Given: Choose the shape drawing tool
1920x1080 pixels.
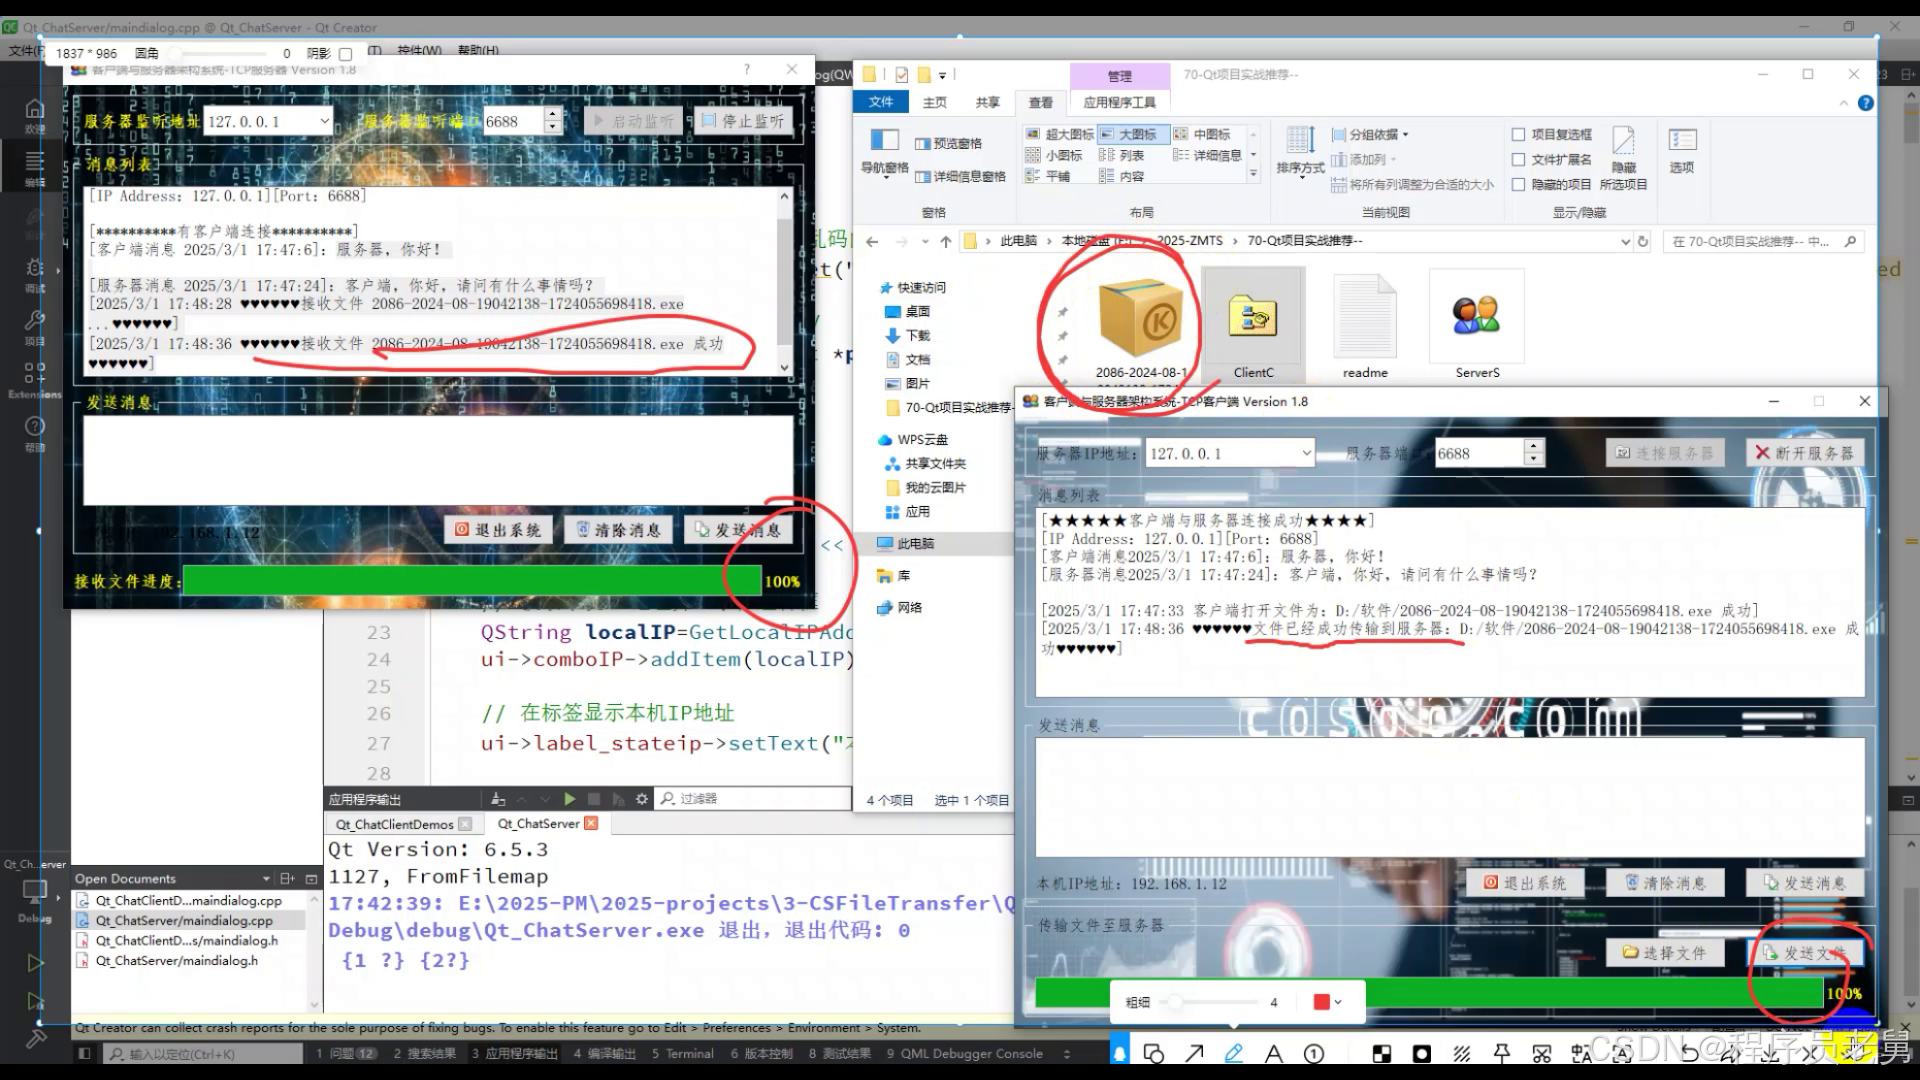Looking at the screenshot, I should coord(1153,1053).
